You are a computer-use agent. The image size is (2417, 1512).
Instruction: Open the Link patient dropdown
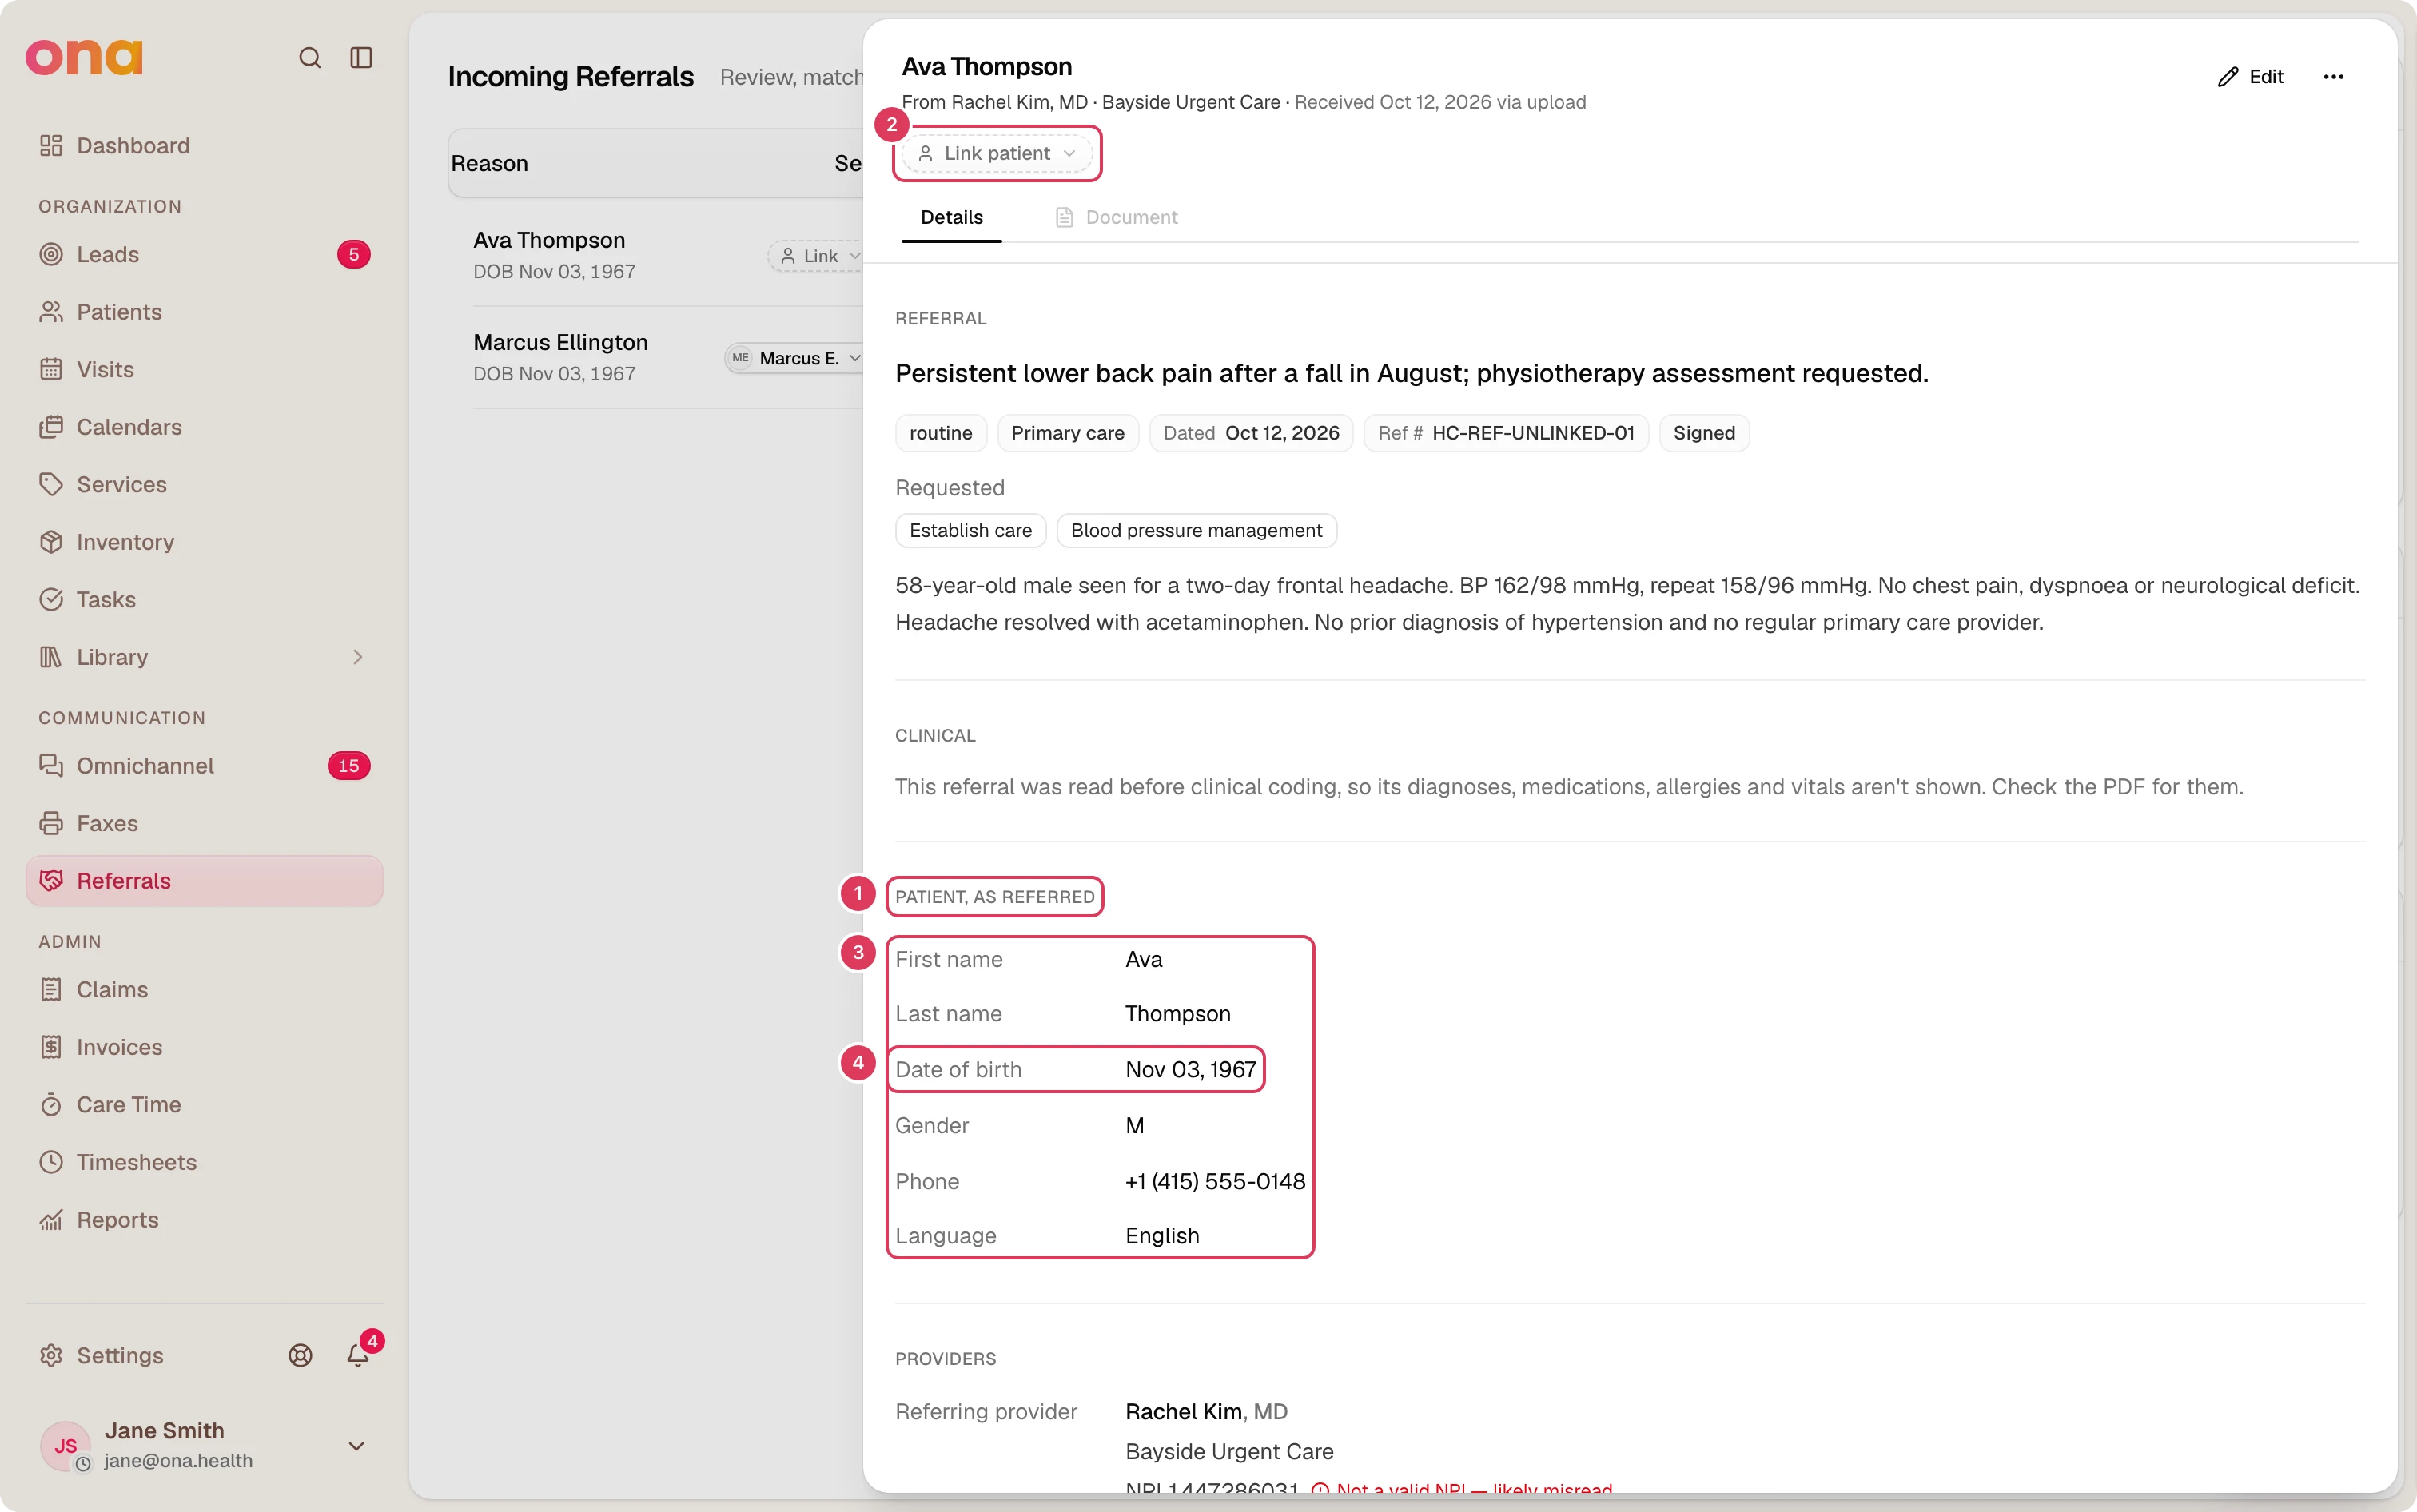[997, 154]
